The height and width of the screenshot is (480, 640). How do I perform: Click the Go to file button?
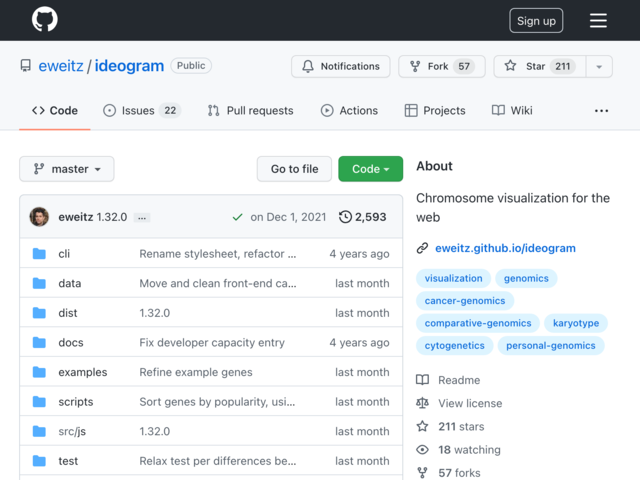(x=294, y=169)
